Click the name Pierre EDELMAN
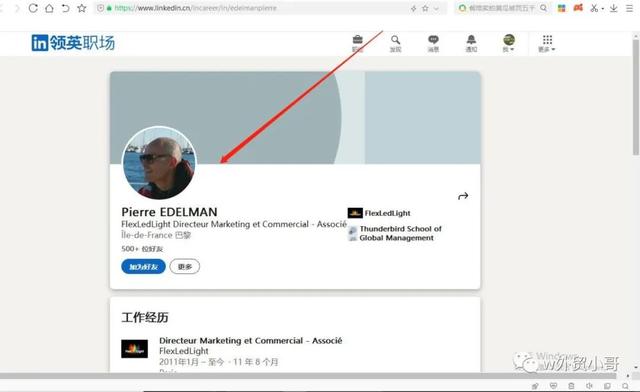 169,212
